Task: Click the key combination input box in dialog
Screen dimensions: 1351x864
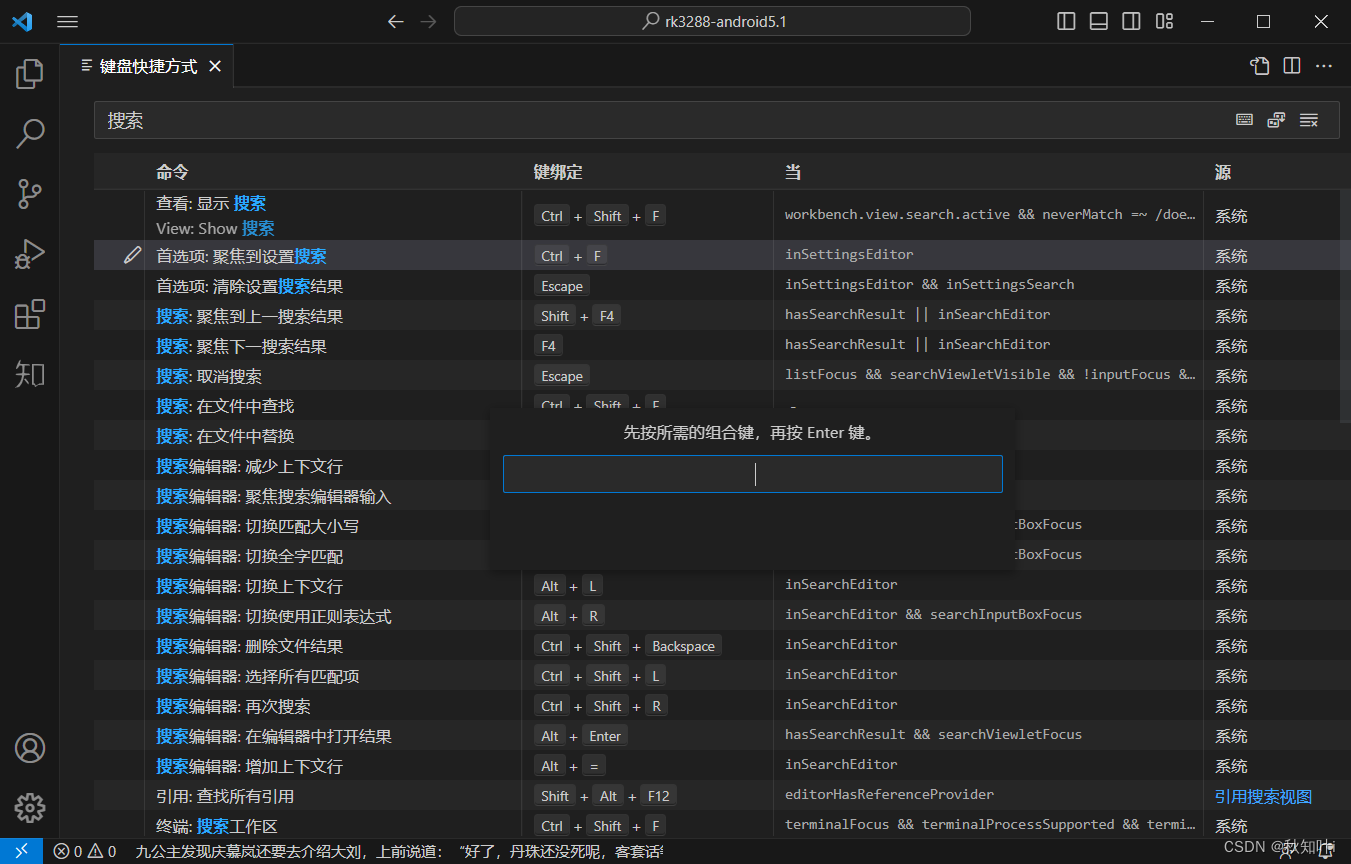Action: pyautogui.click(x=752, y=474)
